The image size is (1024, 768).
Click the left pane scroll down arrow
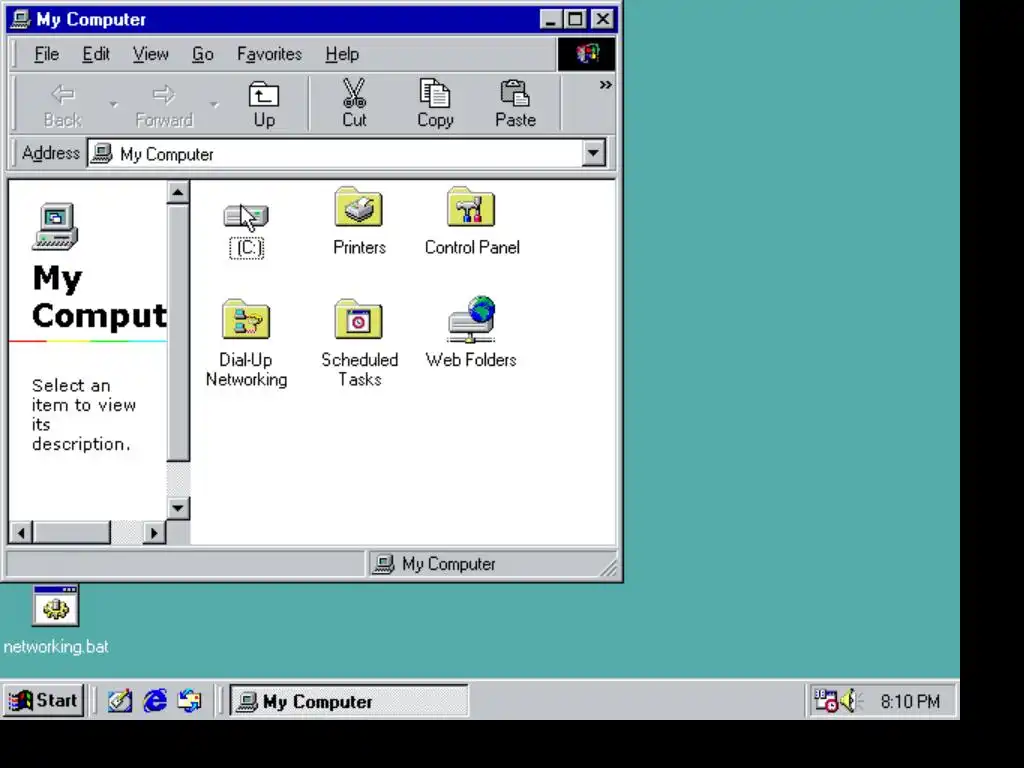178,508
